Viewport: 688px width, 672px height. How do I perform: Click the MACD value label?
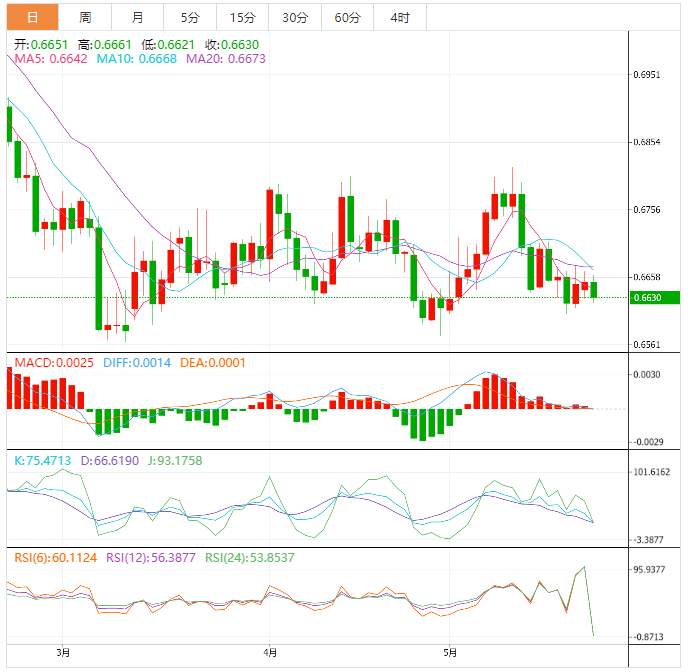coord(50,363)
